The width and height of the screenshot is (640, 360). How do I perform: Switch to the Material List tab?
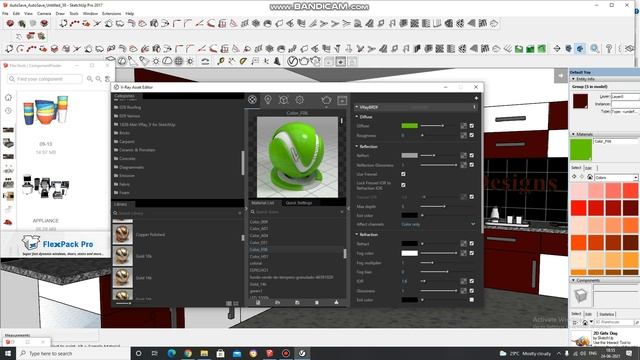tap(263, 203)
